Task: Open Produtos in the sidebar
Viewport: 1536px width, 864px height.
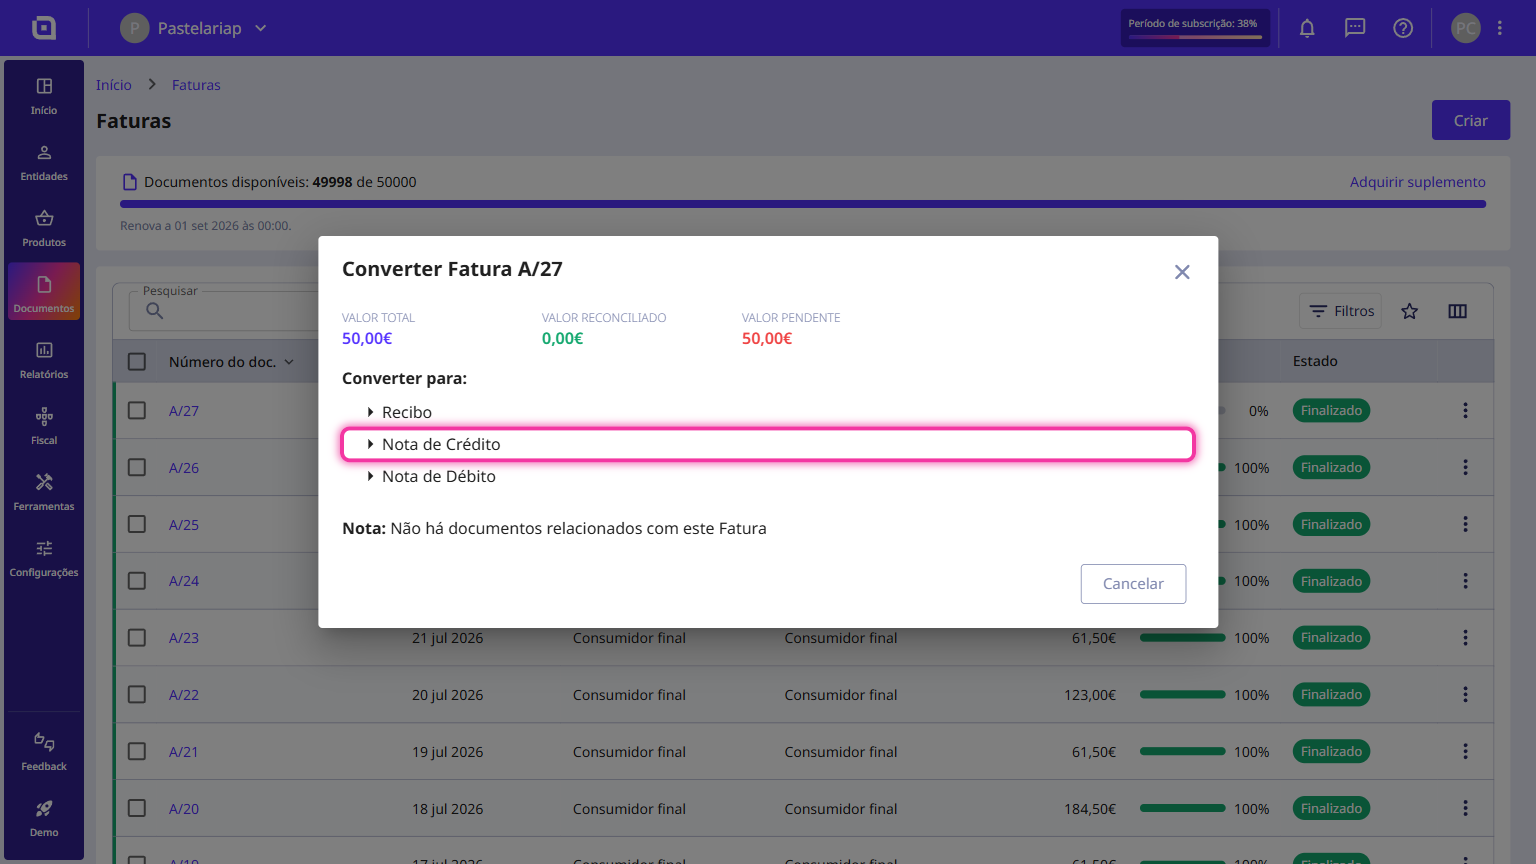Action: [44, 229]
